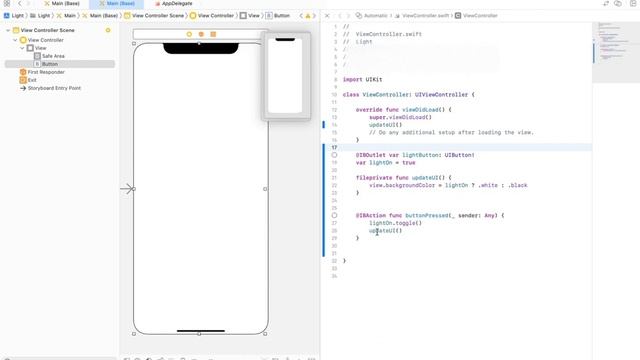Click 'class ViewController: UIViewController' line
This screenshot has width=640, height=360.
(409, 94)
